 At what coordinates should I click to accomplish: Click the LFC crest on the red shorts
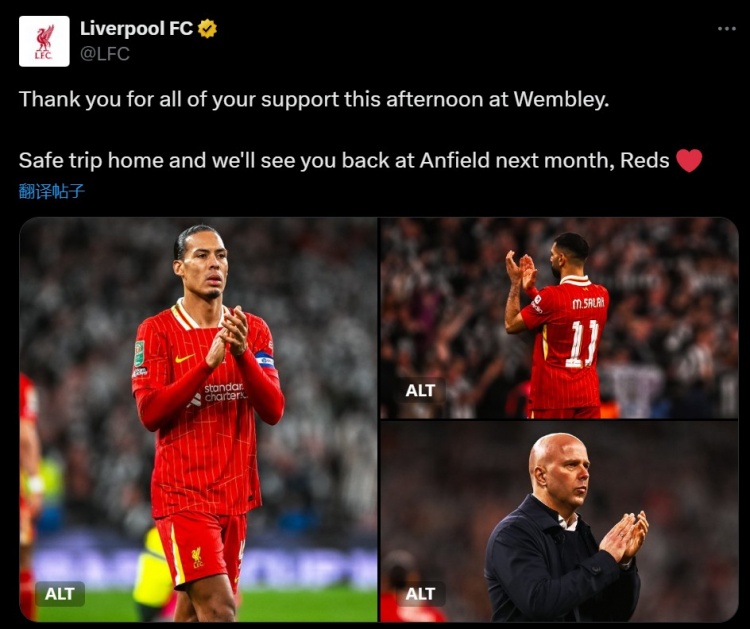(x=197, y=558)
